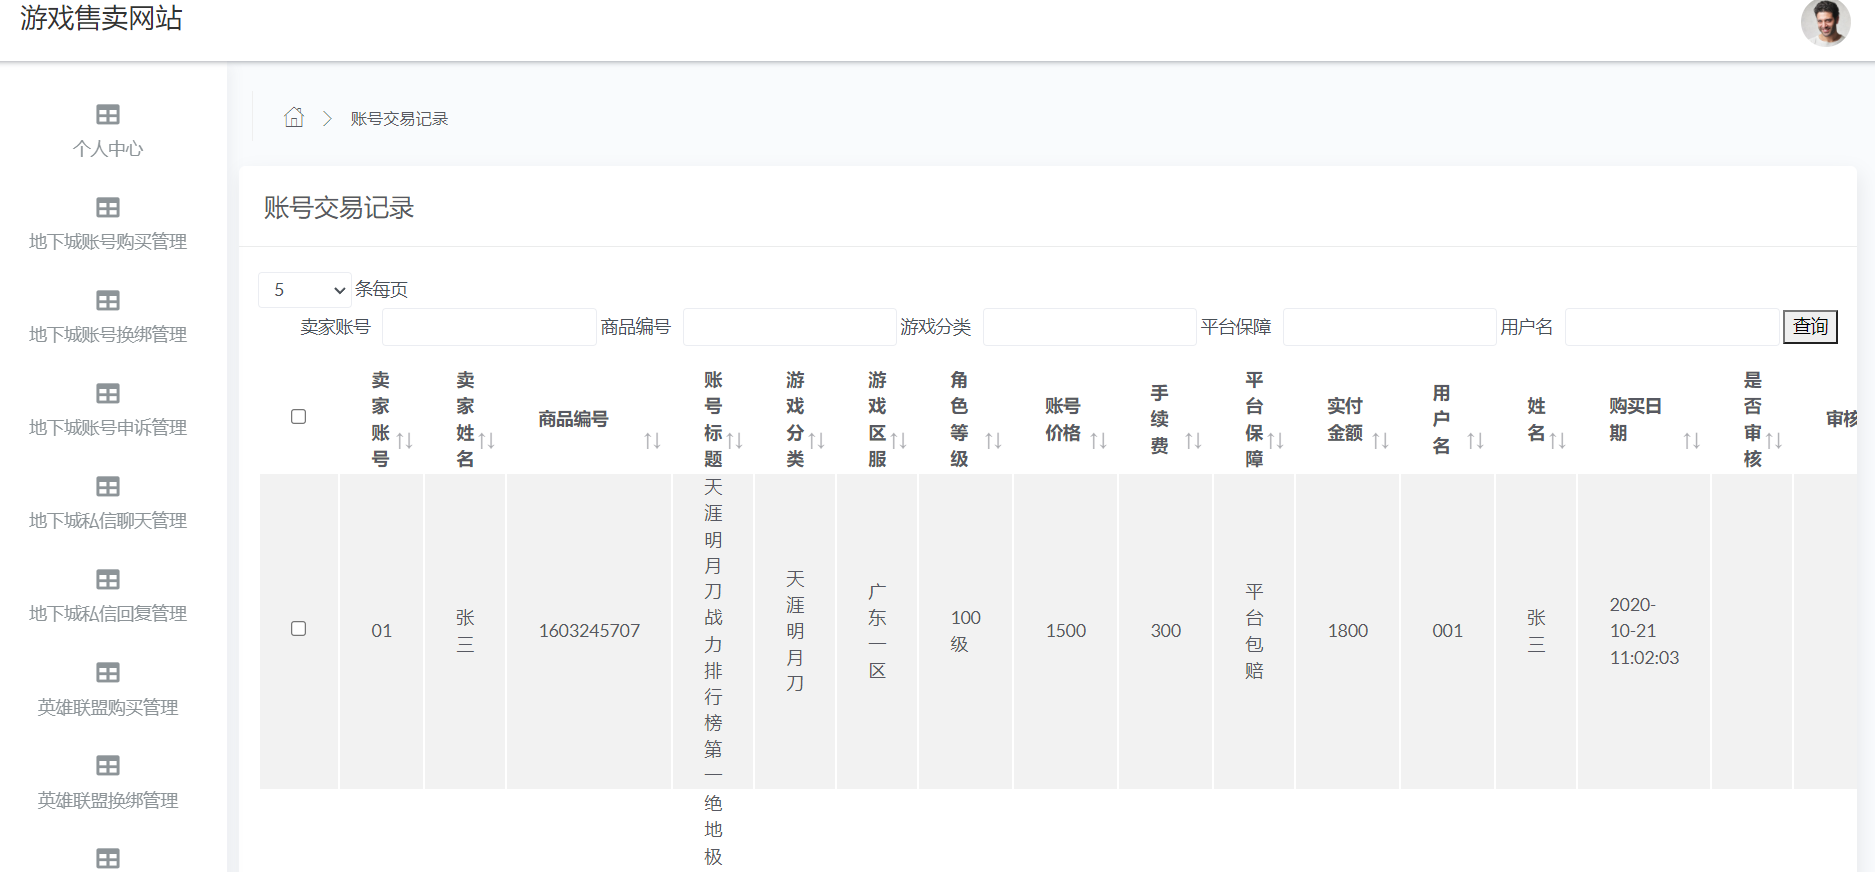Click the 游戏售卖网站 site title
Viewport: 1875px width, 872px height.
101,18
